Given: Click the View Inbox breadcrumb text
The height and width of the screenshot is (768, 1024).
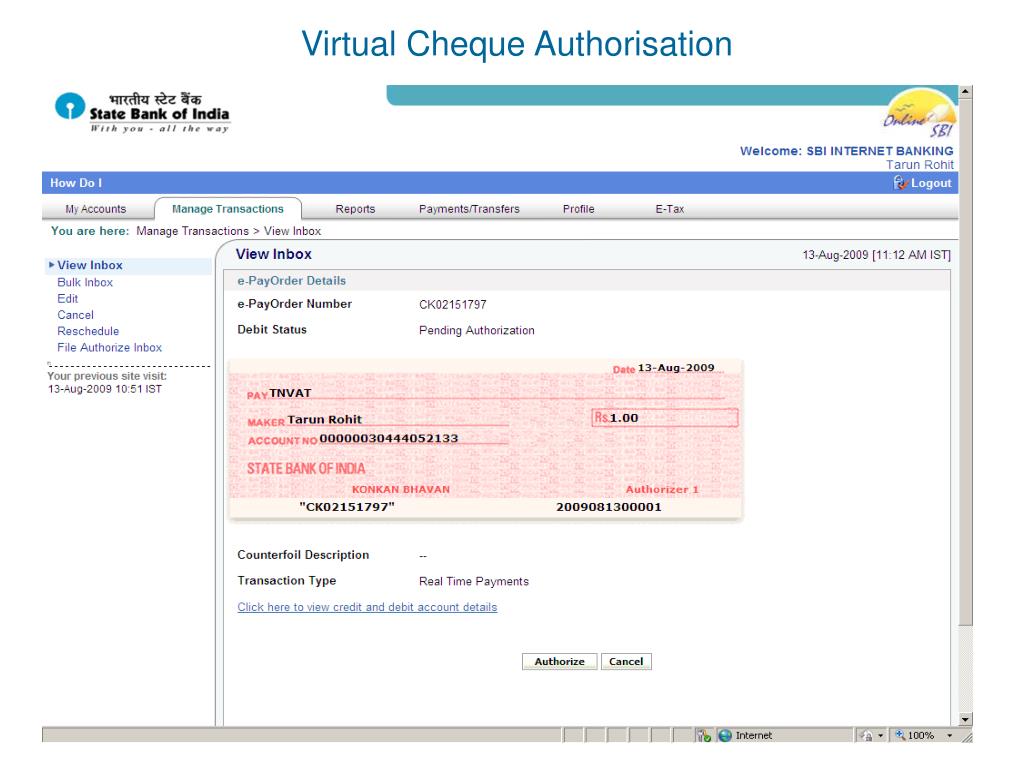Looking at the screenshot, I should click(293, 231).
